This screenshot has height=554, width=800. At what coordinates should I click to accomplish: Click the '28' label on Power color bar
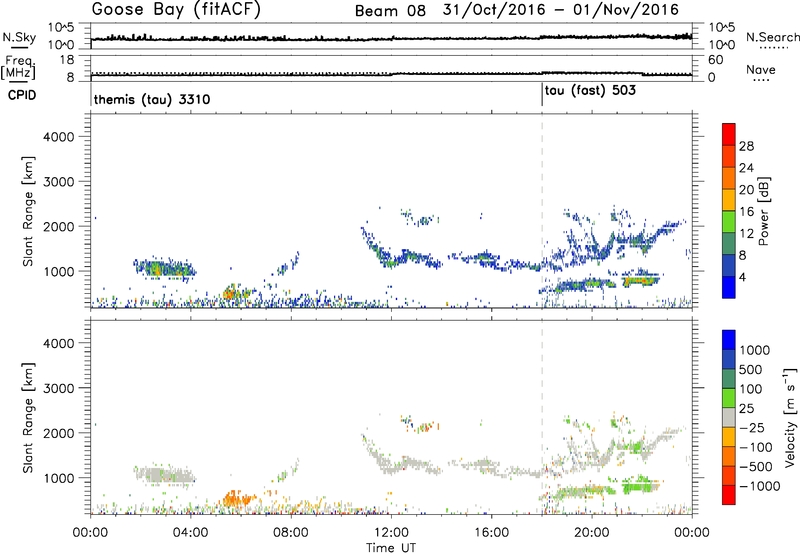(746, 146)
